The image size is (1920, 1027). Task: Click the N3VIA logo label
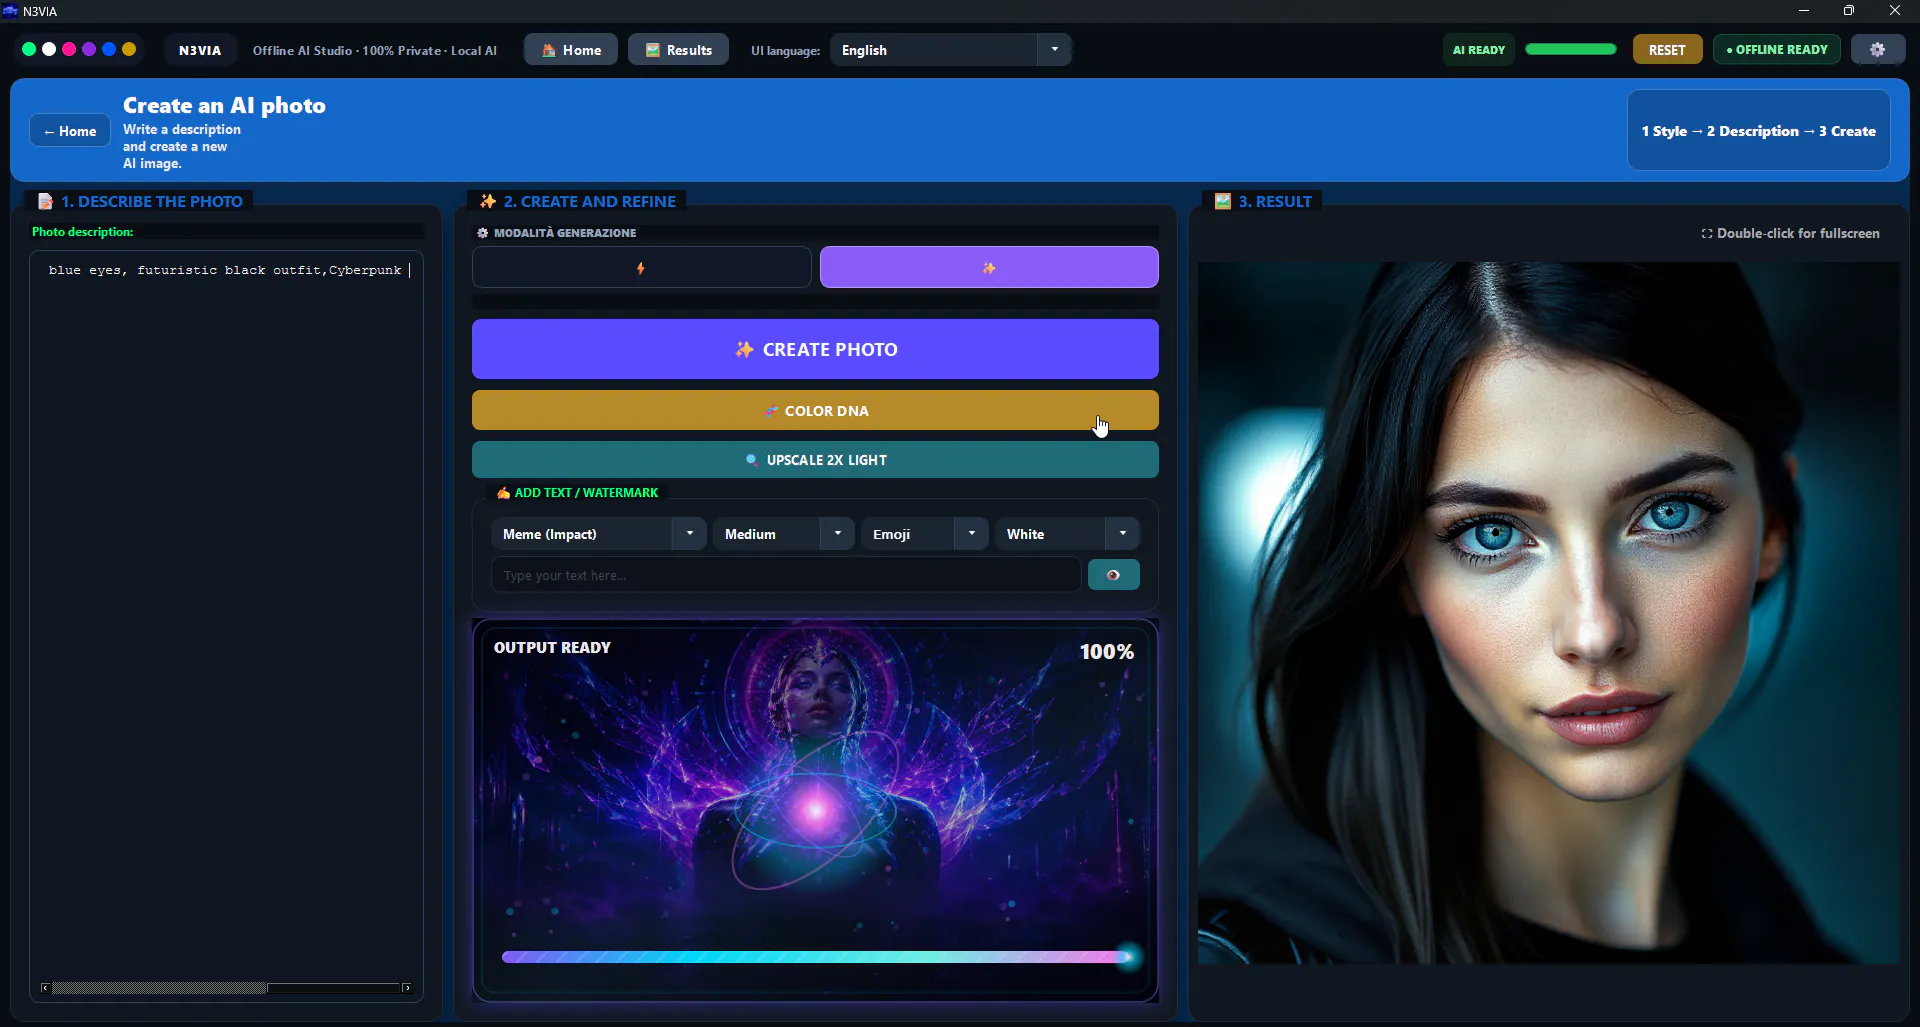(x=200, y=50)
